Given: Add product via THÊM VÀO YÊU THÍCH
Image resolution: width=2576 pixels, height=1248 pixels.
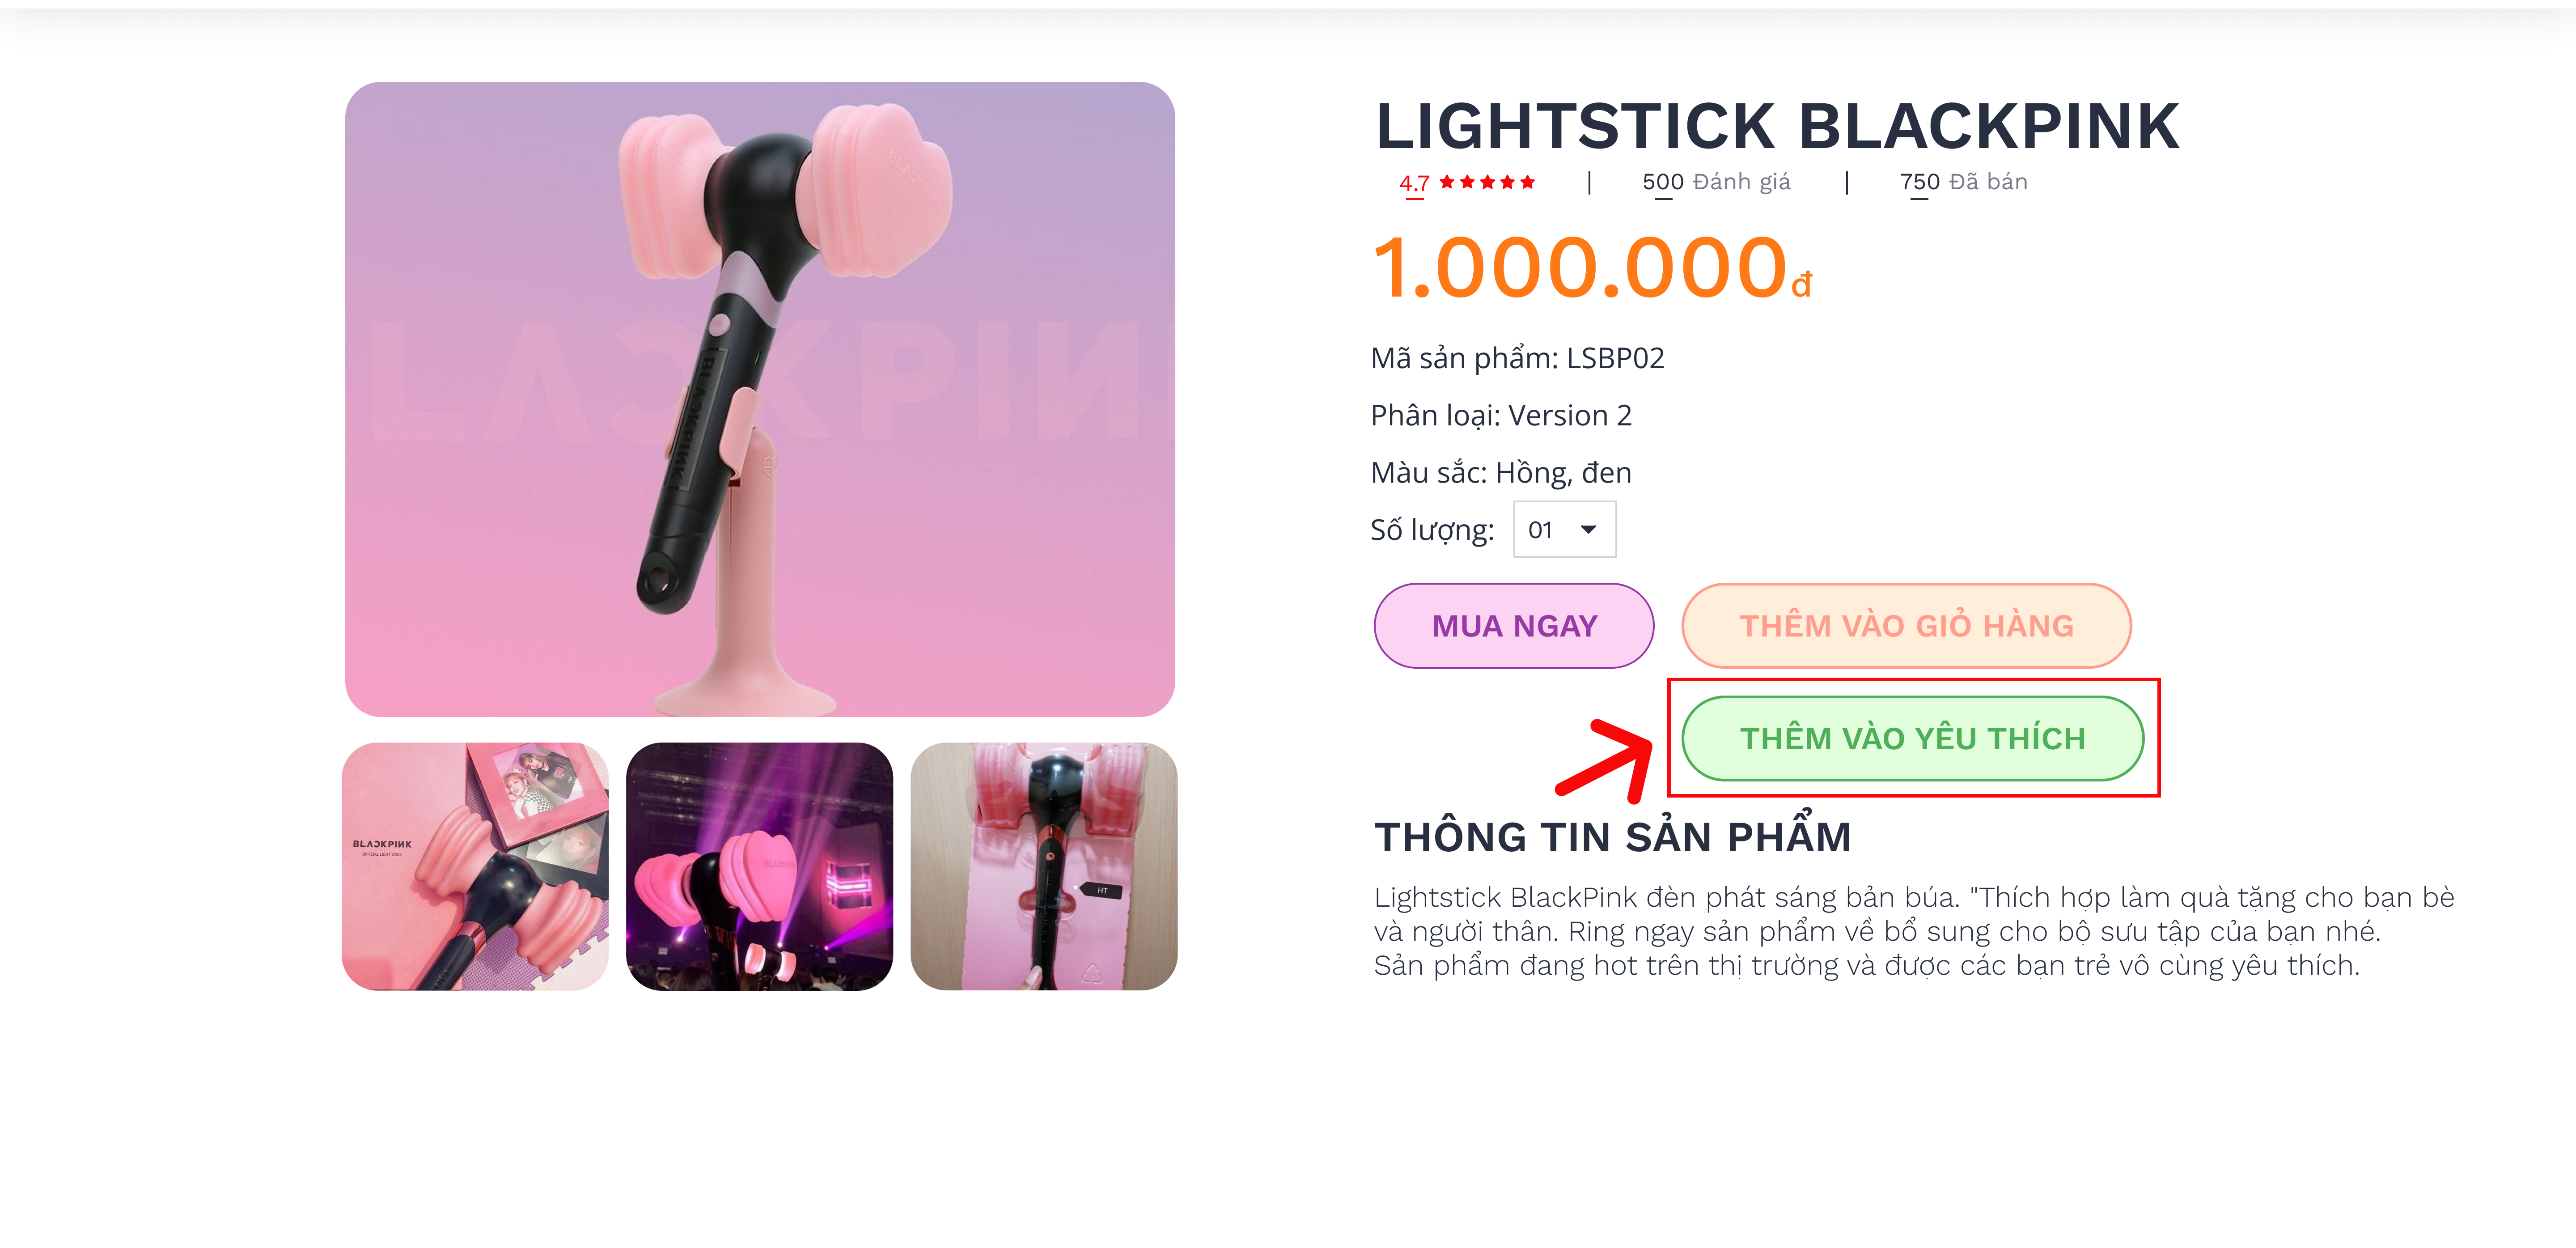Looking at the screenshot, I should point(1912,739).
